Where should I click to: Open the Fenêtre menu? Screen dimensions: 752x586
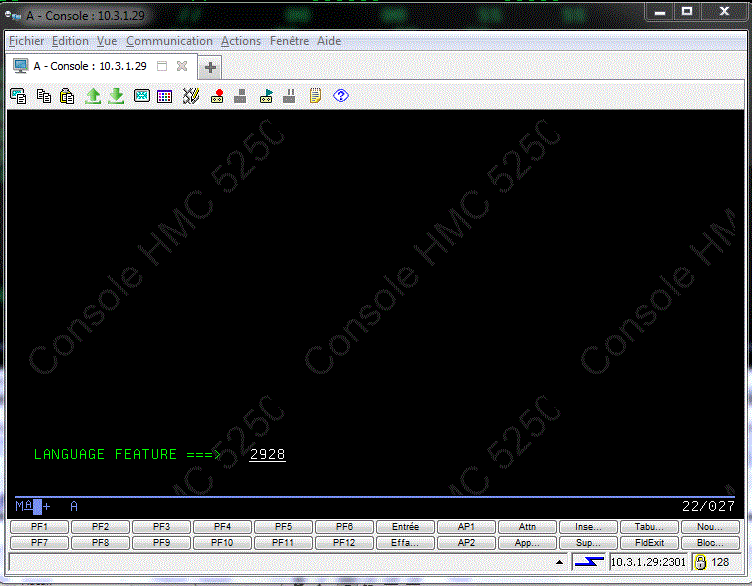(x=289, y=41)
